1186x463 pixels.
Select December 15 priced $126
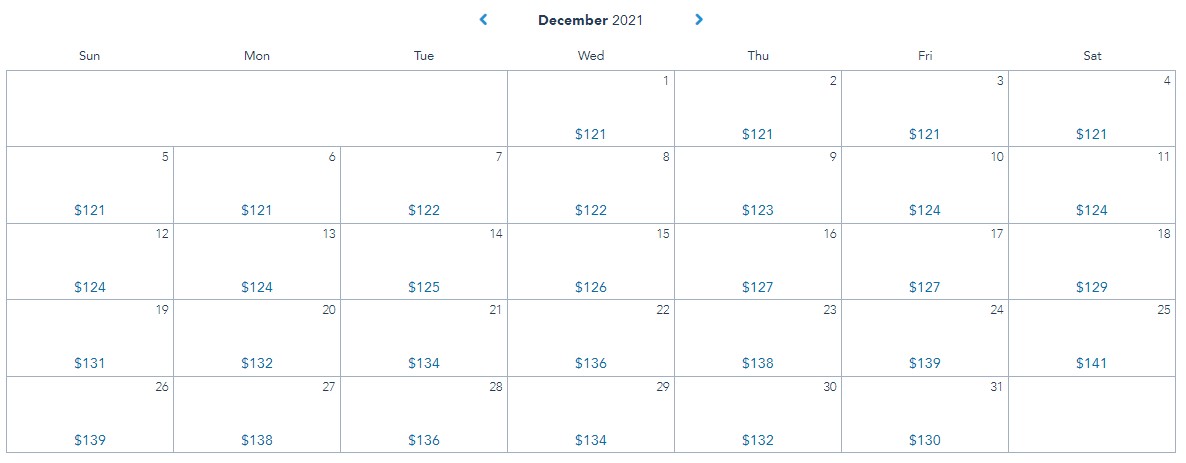591,261
